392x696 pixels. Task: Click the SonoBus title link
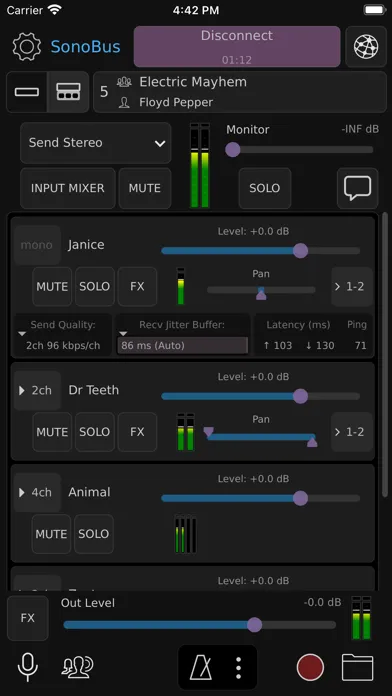86,47
